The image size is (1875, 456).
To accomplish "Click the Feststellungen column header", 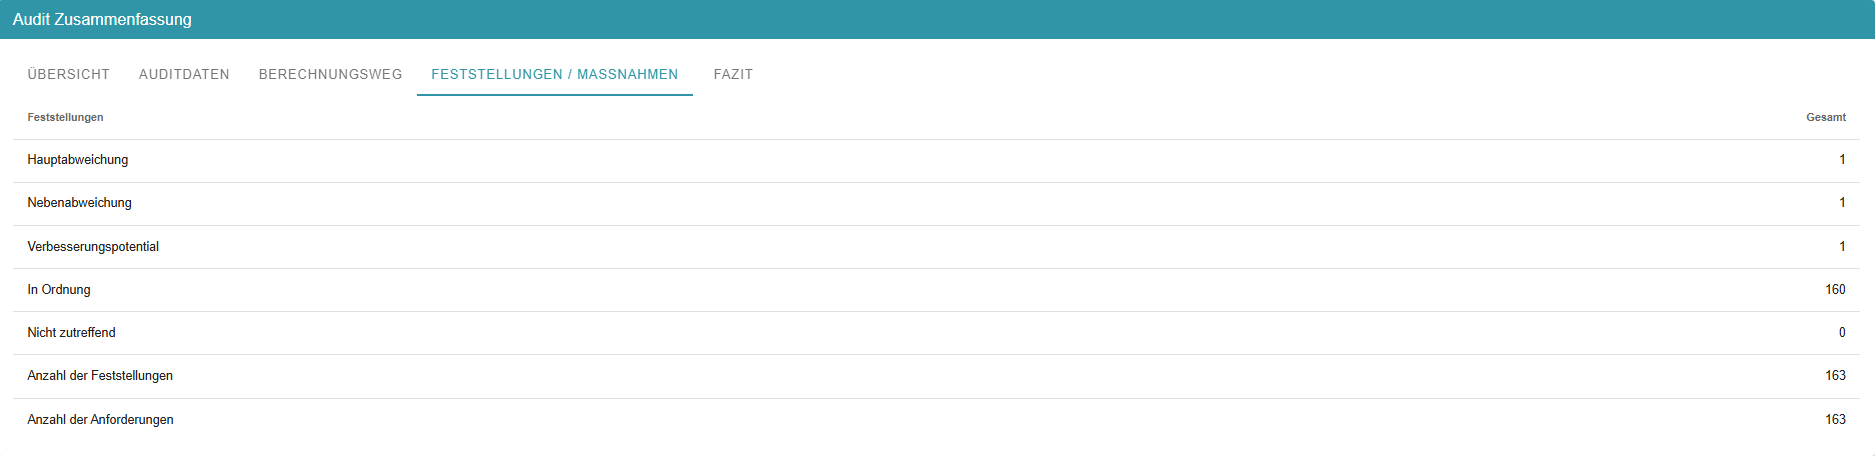I will point(65,117).
